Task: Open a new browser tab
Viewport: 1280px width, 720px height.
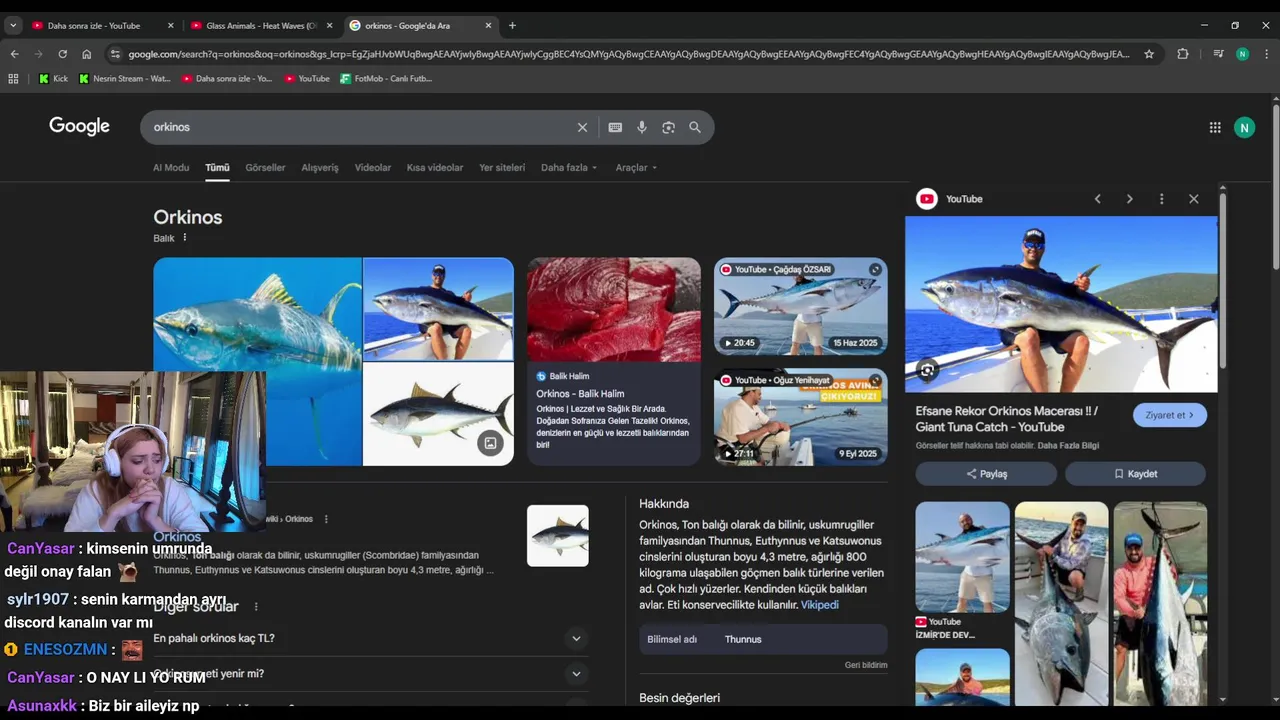Action: 512,25
